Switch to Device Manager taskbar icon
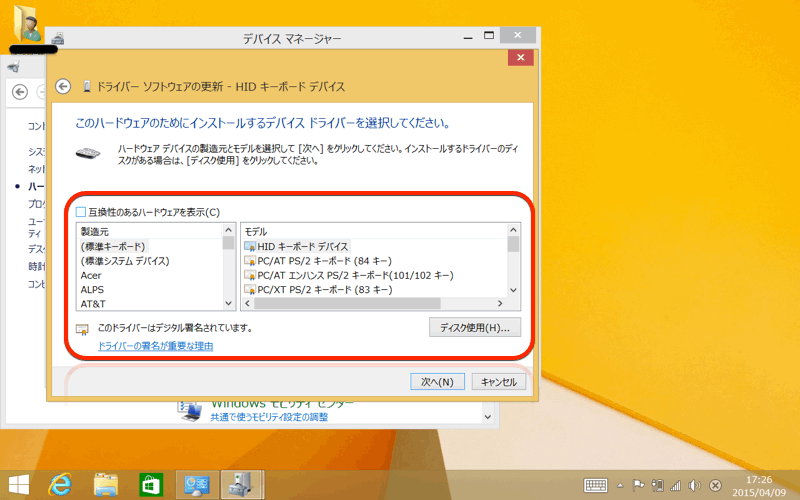800x500 pixels. pyautogui.click(x=240, y=484)
